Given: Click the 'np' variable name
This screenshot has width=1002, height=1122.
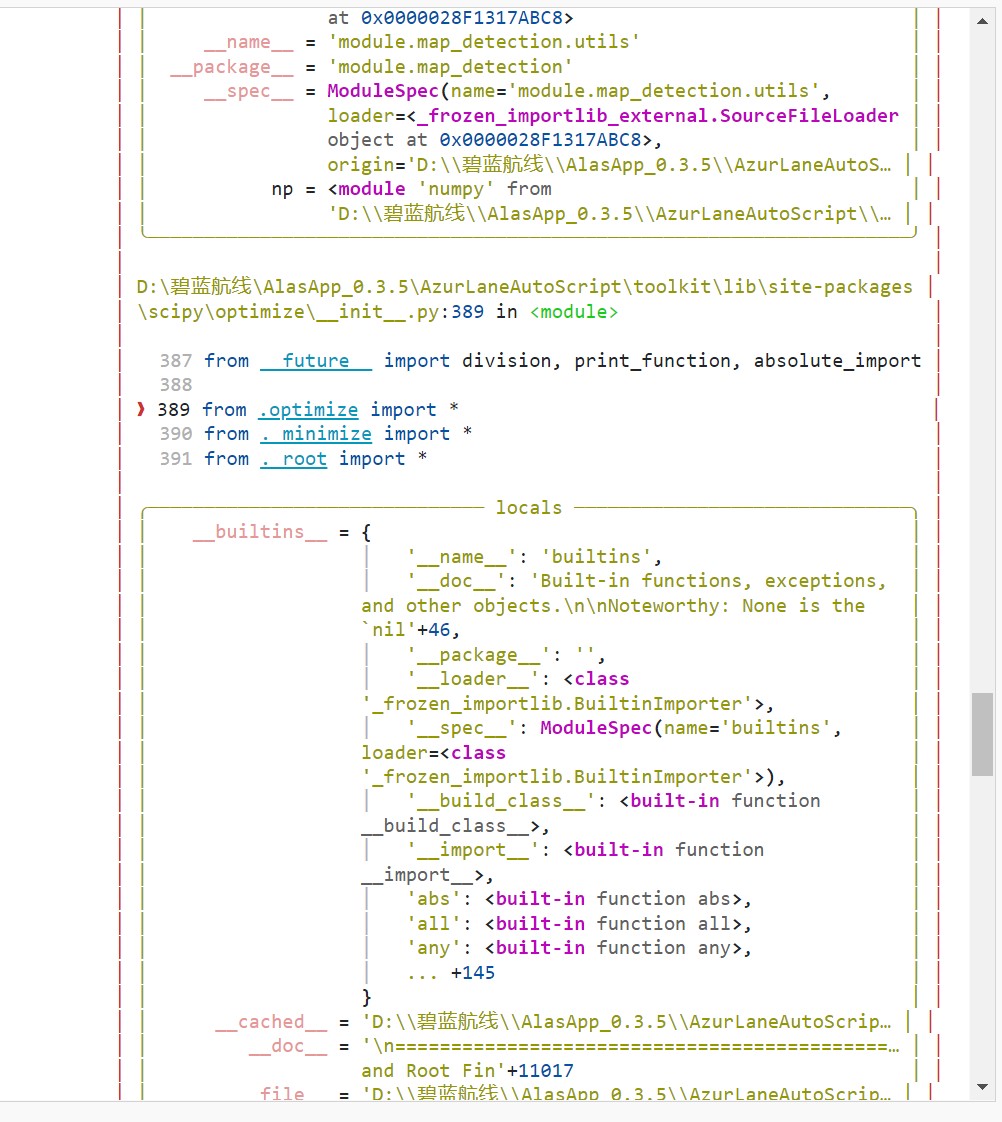Looking at the screenshot, I should 282,190.
